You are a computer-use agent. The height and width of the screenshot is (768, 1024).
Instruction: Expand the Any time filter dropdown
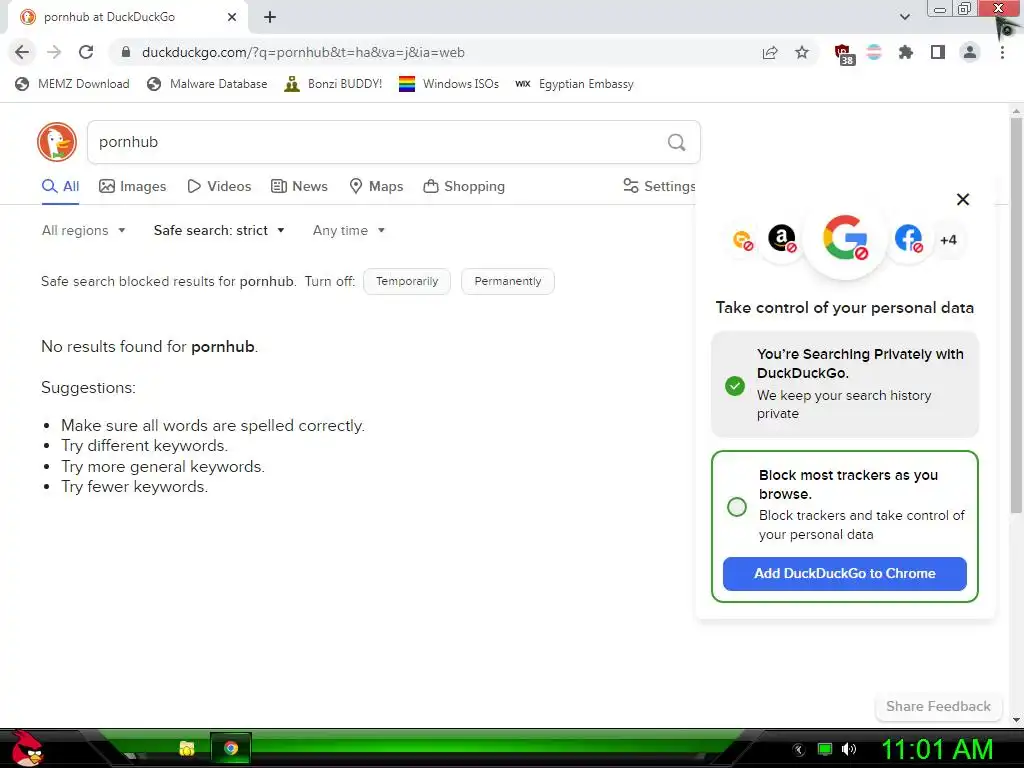[x=349, y=231]
